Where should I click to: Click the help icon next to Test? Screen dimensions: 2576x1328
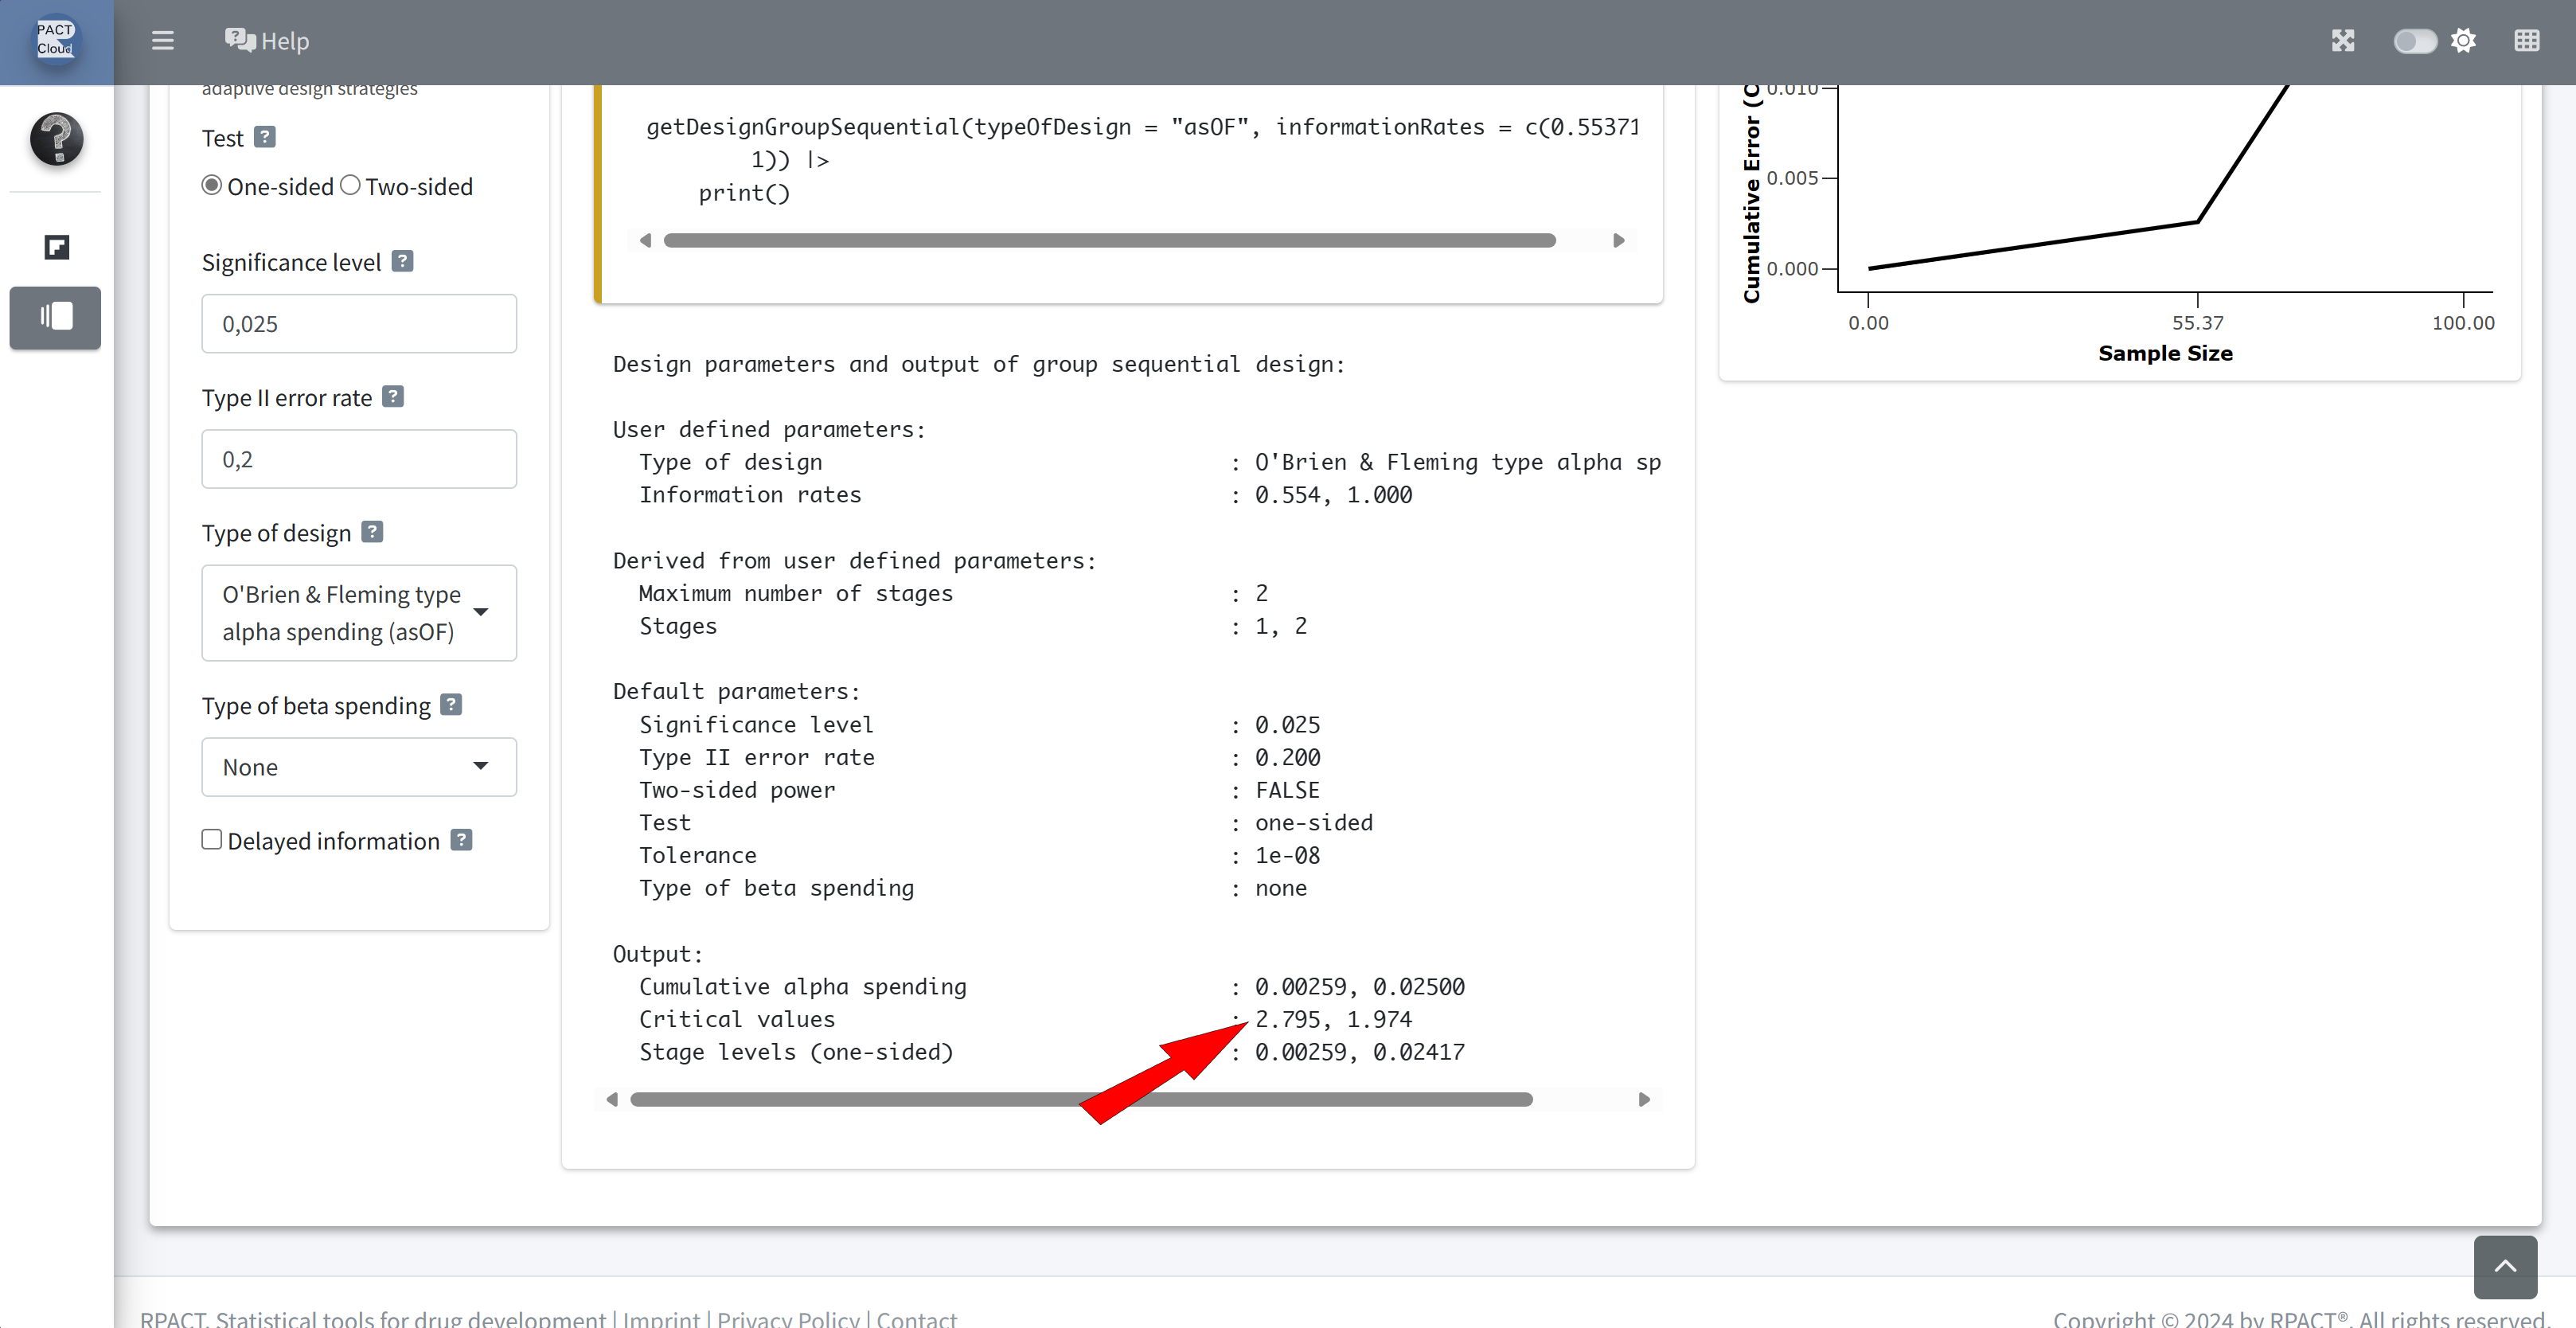[x=264, y=137]
